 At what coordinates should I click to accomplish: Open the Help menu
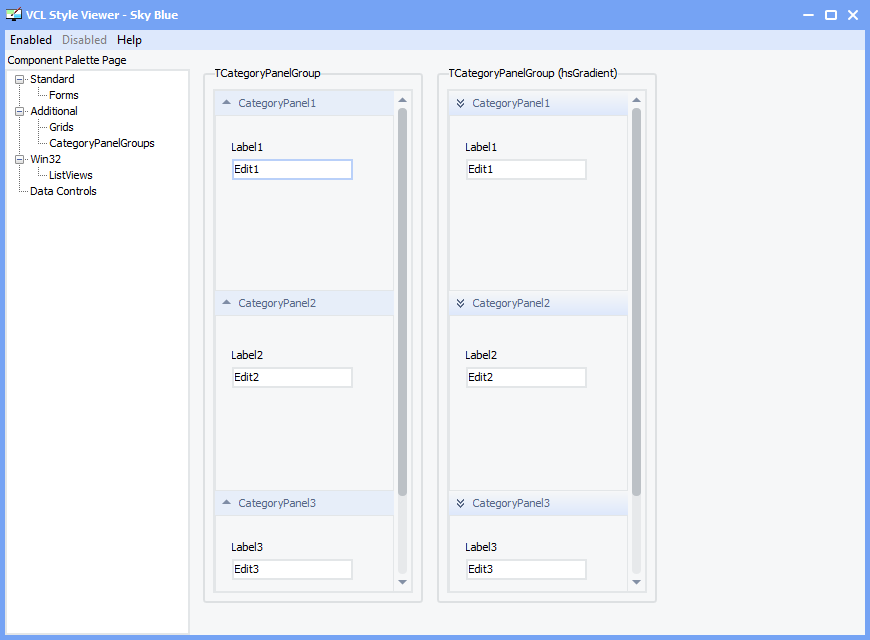(x=129, y=40)
